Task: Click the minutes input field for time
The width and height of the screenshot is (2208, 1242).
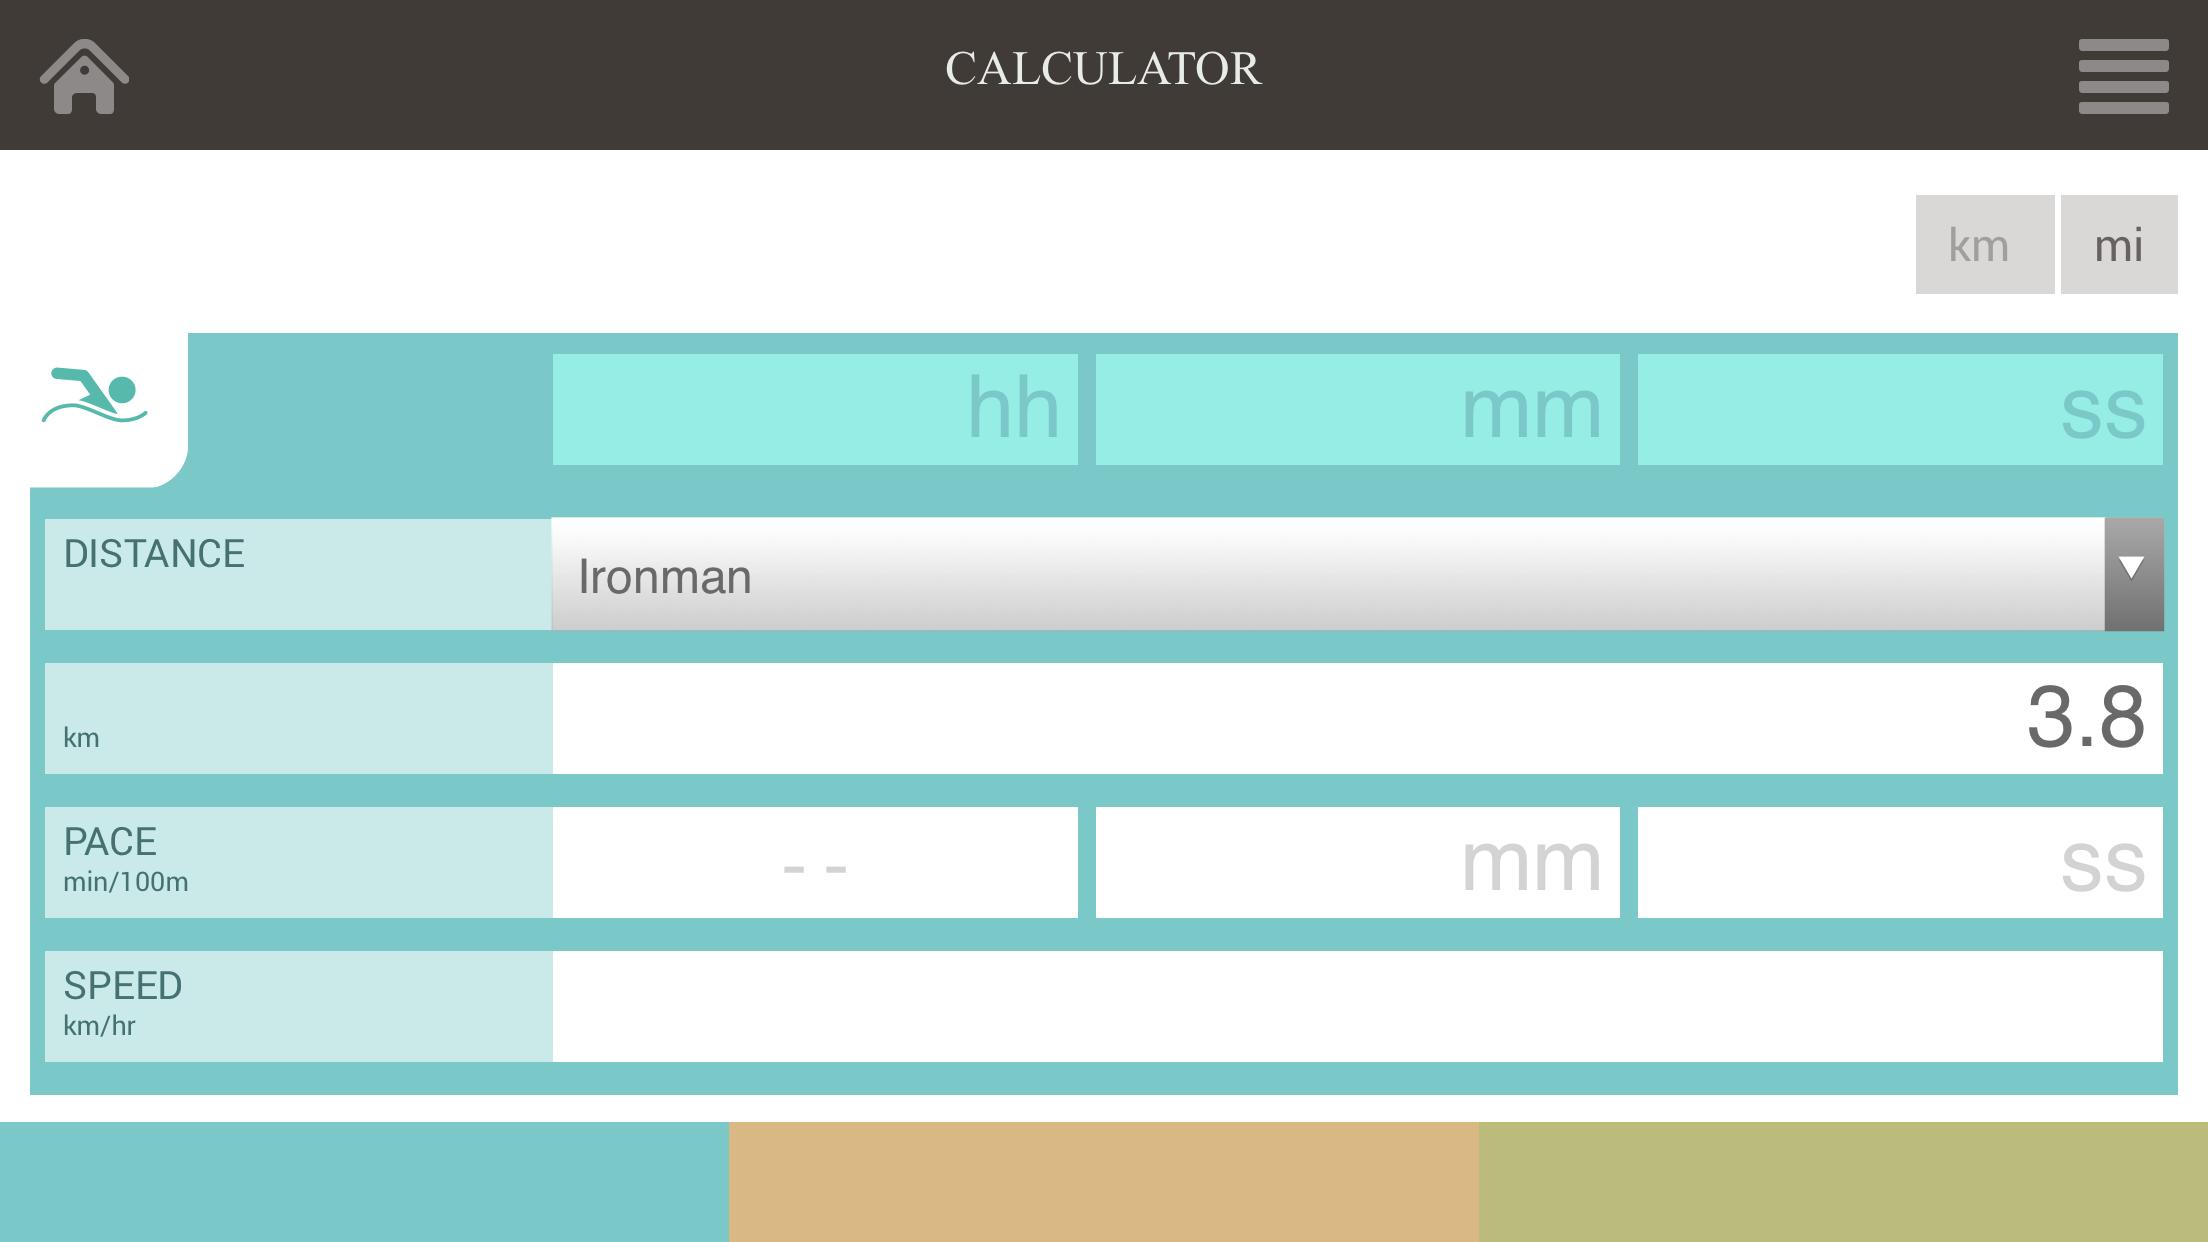Action: [x=1357, y=406]
